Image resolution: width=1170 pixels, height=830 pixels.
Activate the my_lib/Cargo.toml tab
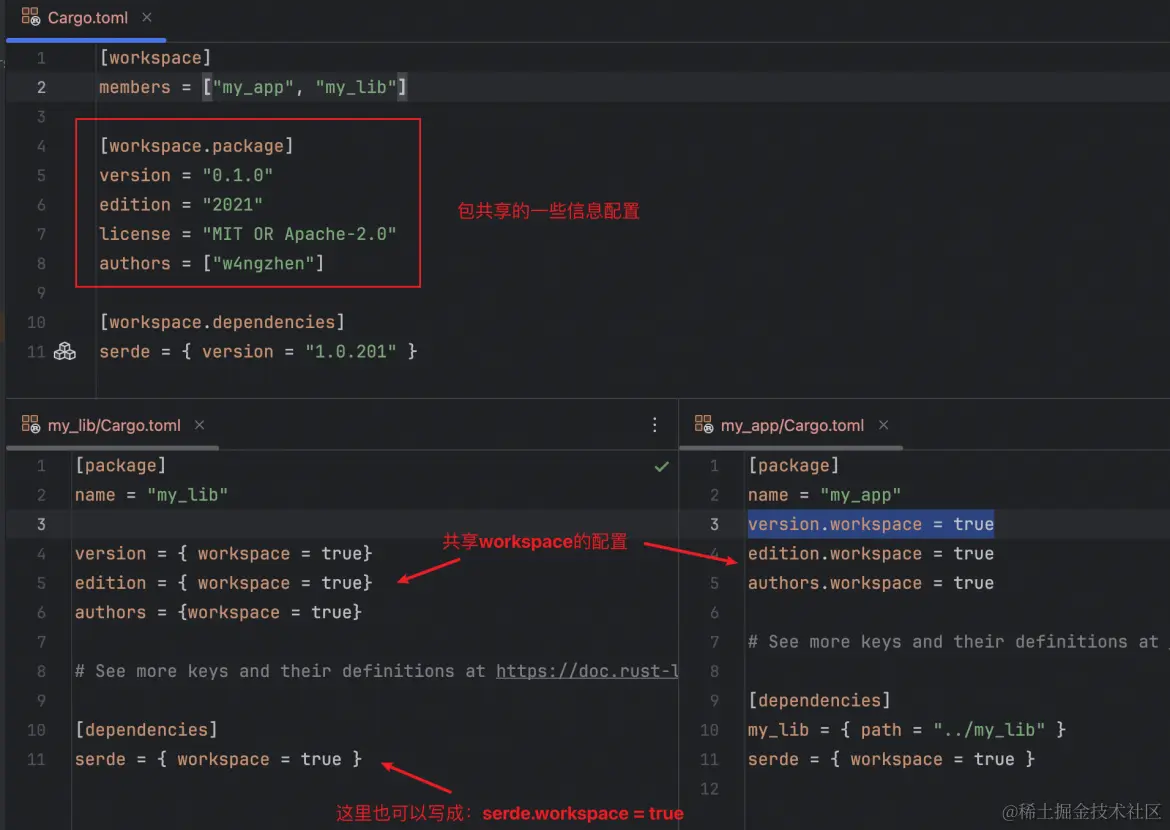[113, 425]
